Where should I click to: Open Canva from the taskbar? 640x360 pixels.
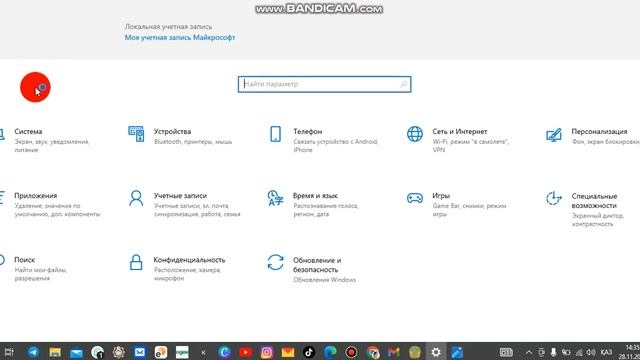[x=224, y=352]
